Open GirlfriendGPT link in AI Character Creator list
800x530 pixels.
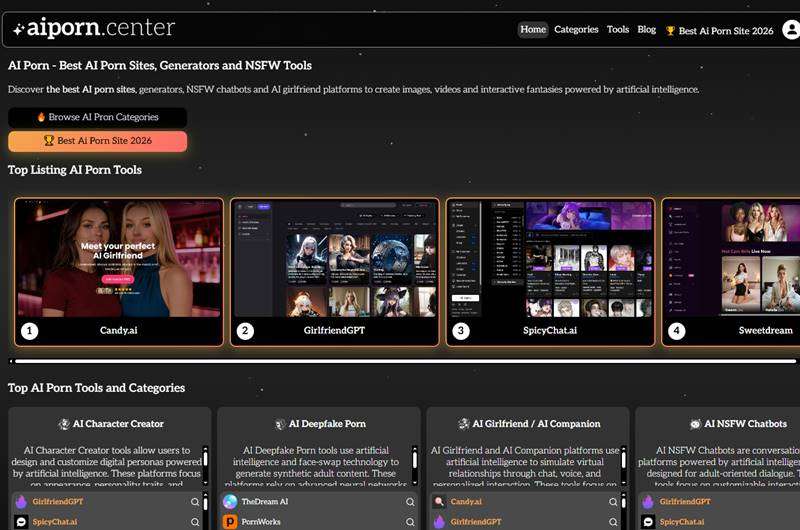(x=58, y=502)
